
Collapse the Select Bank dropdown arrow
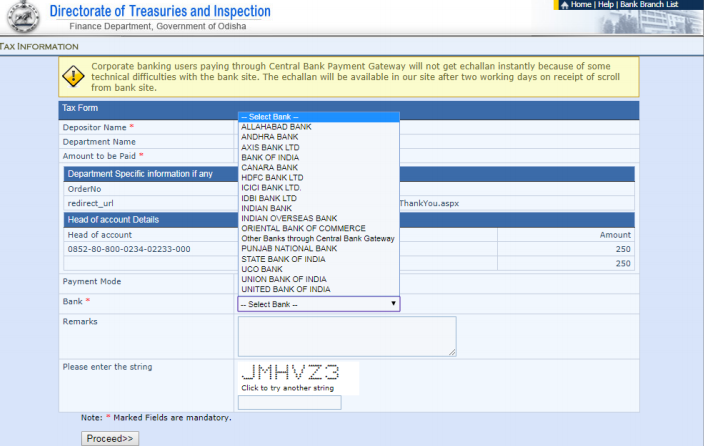(393, 304)
